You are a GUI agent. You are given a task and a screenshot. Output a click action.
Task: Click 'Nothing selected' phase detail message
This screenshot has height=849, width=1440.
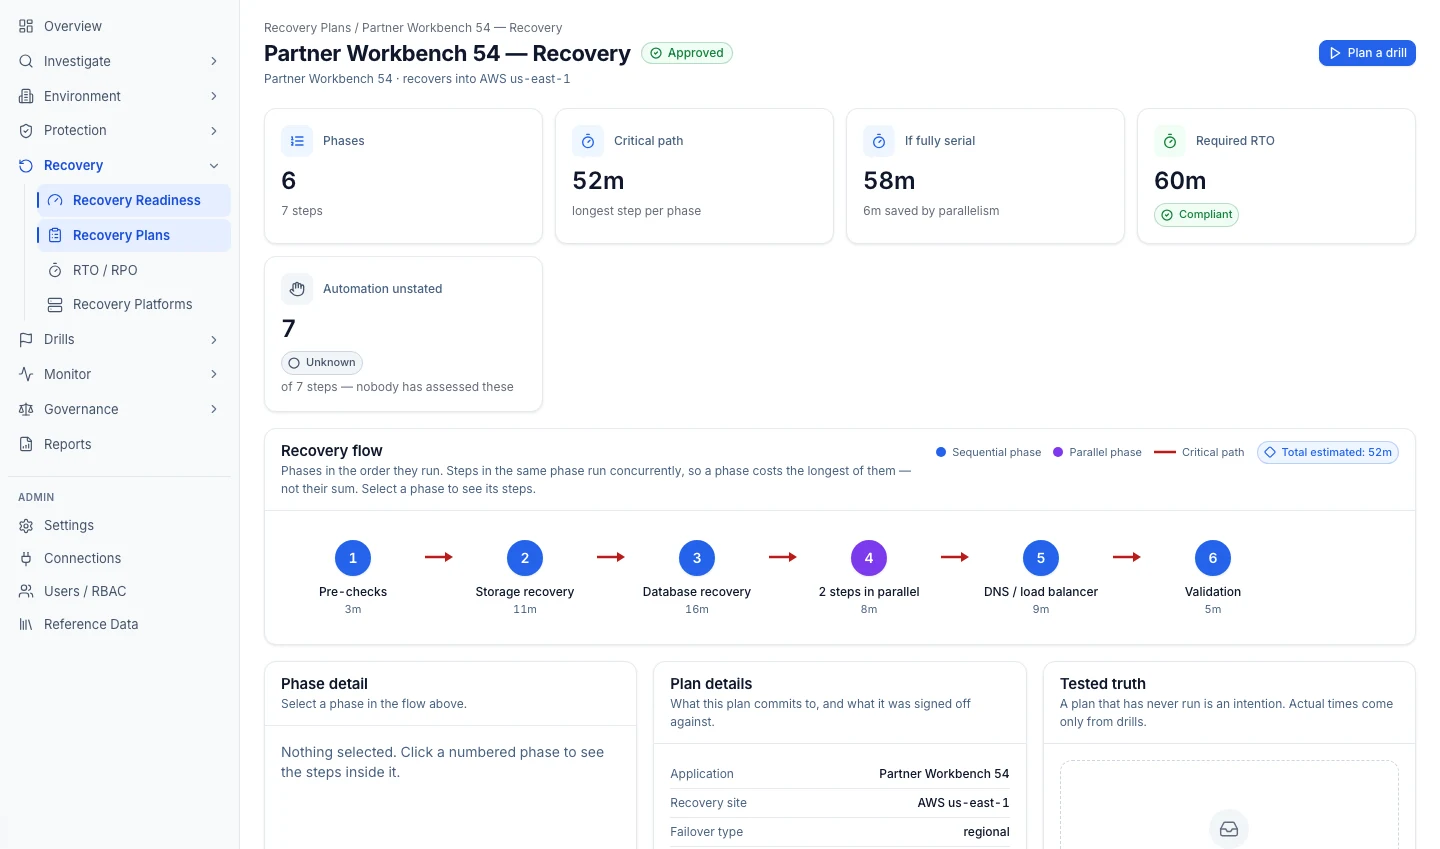(x=442, y=762)
